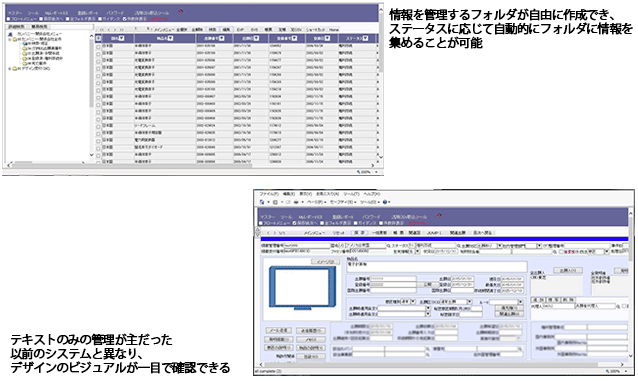Toggle 全フォルダ表示 checkbox in list window
The image size is (638, 381).
tap(68, 19)
